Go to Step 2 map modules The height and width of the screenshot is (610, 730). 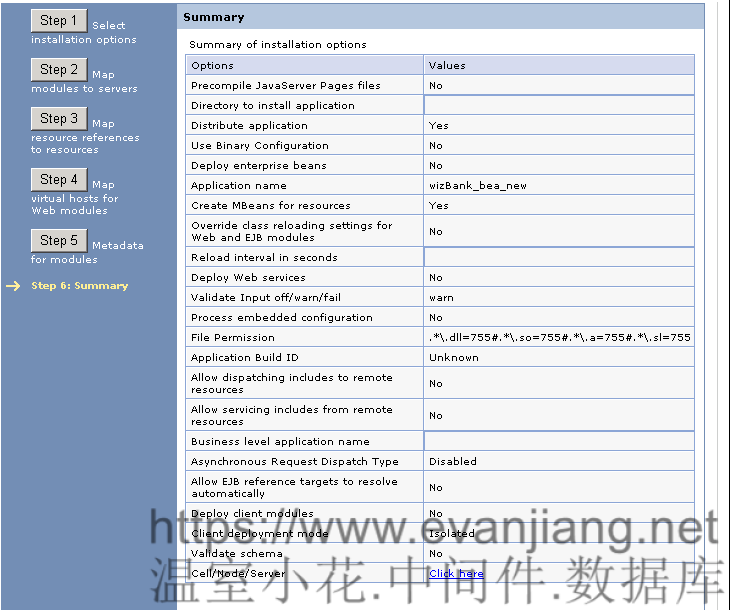coord(59,70)
